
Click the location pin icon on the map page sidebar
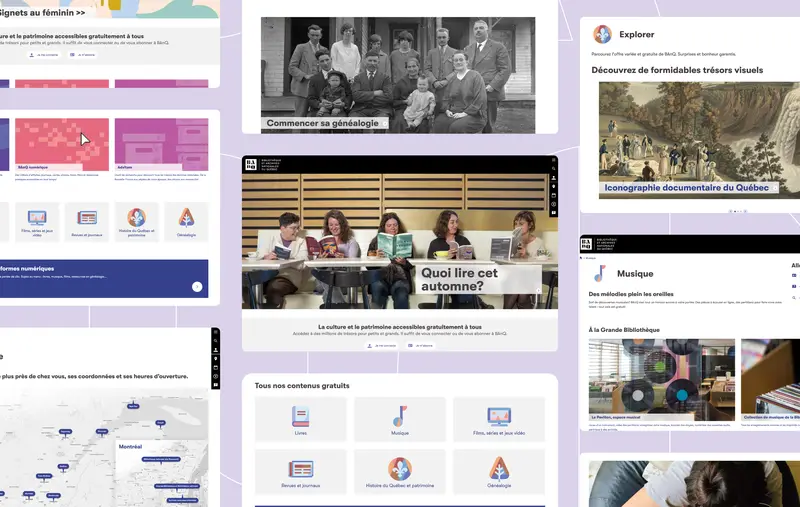(x=215, y=359)
